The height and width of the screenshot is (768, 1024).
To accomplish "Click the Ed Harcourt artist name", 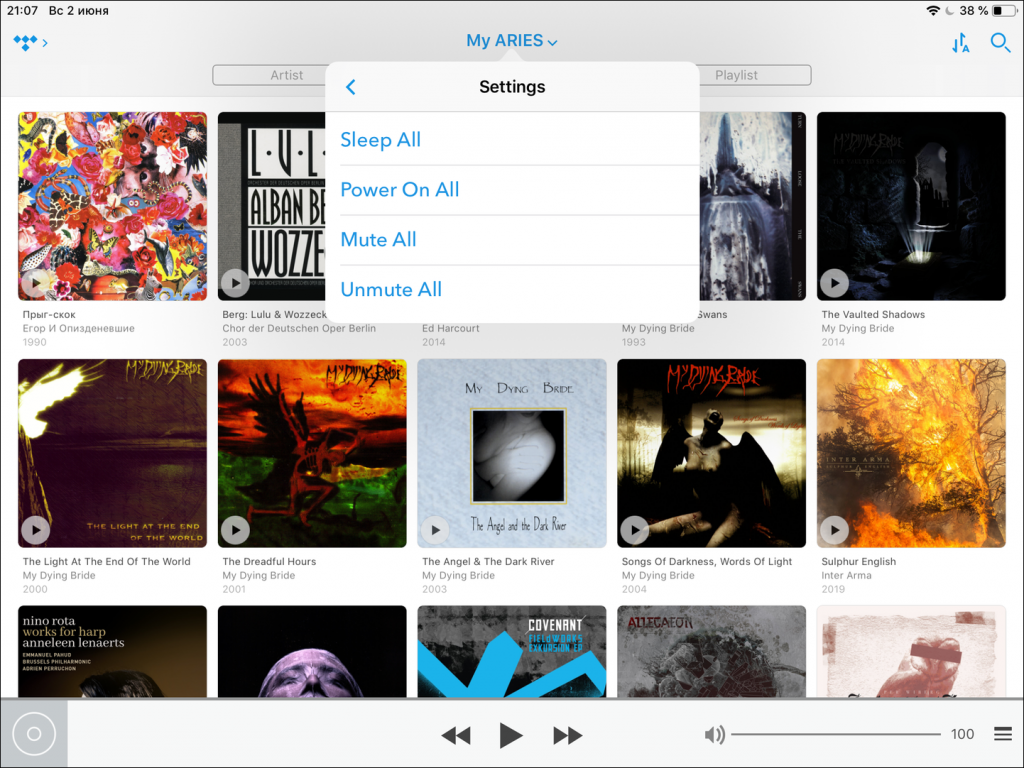I will pos(451,328).
